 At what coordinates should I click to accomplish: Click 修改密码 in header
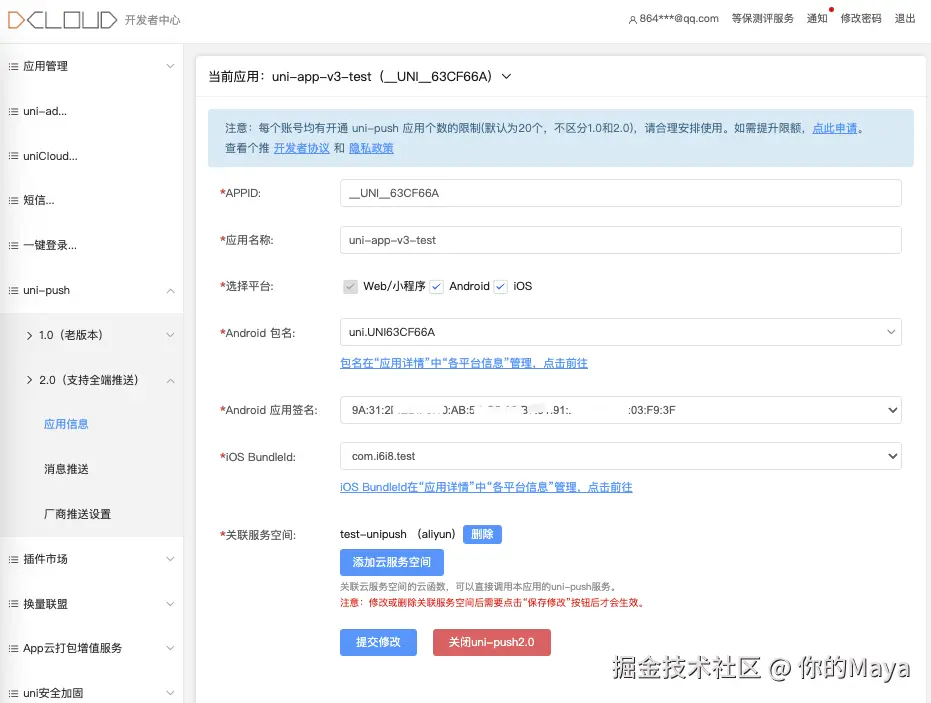pyautogui.click(x=861, y=18)
